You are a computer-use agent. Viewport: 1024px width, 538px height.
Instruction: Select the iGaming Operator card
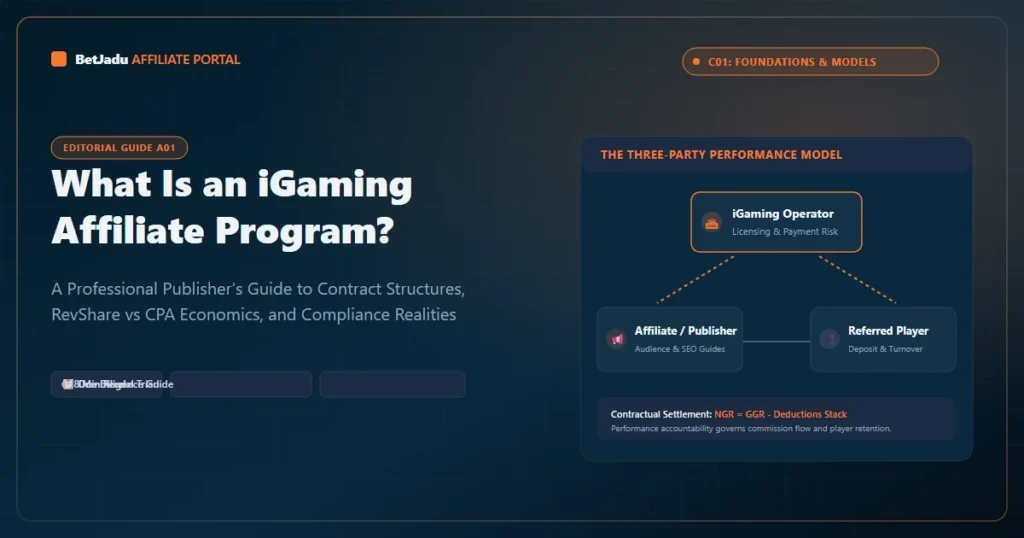click(x=776, y=222)
